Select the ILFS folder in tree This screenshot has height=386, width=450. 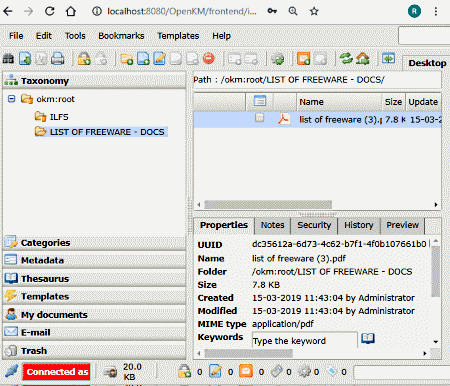[x=59, y=117]
